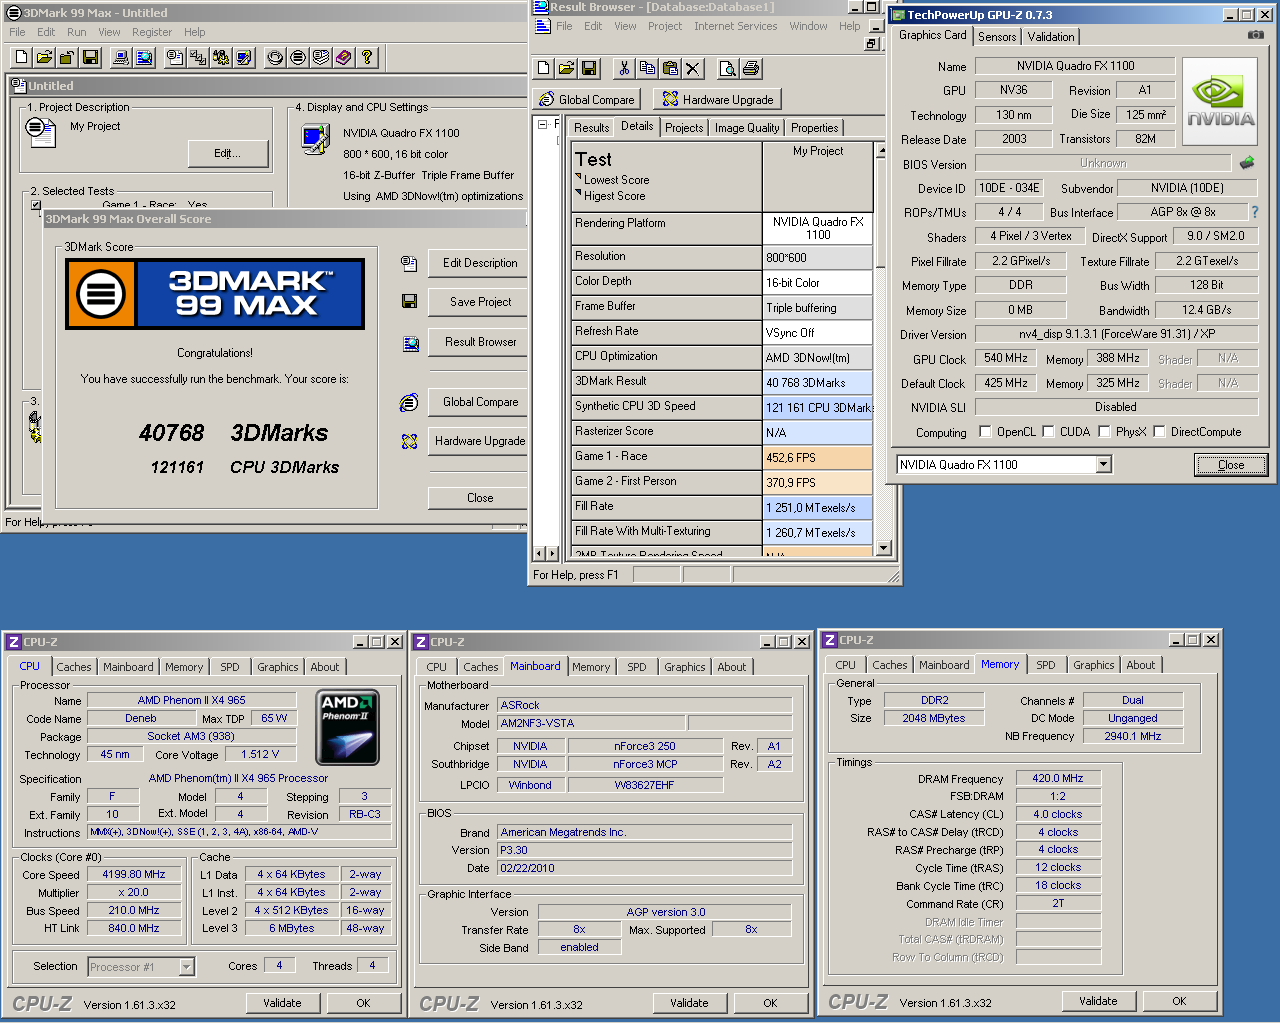Click the Close button in 3DMark score dialog

(x=480, y=498)
